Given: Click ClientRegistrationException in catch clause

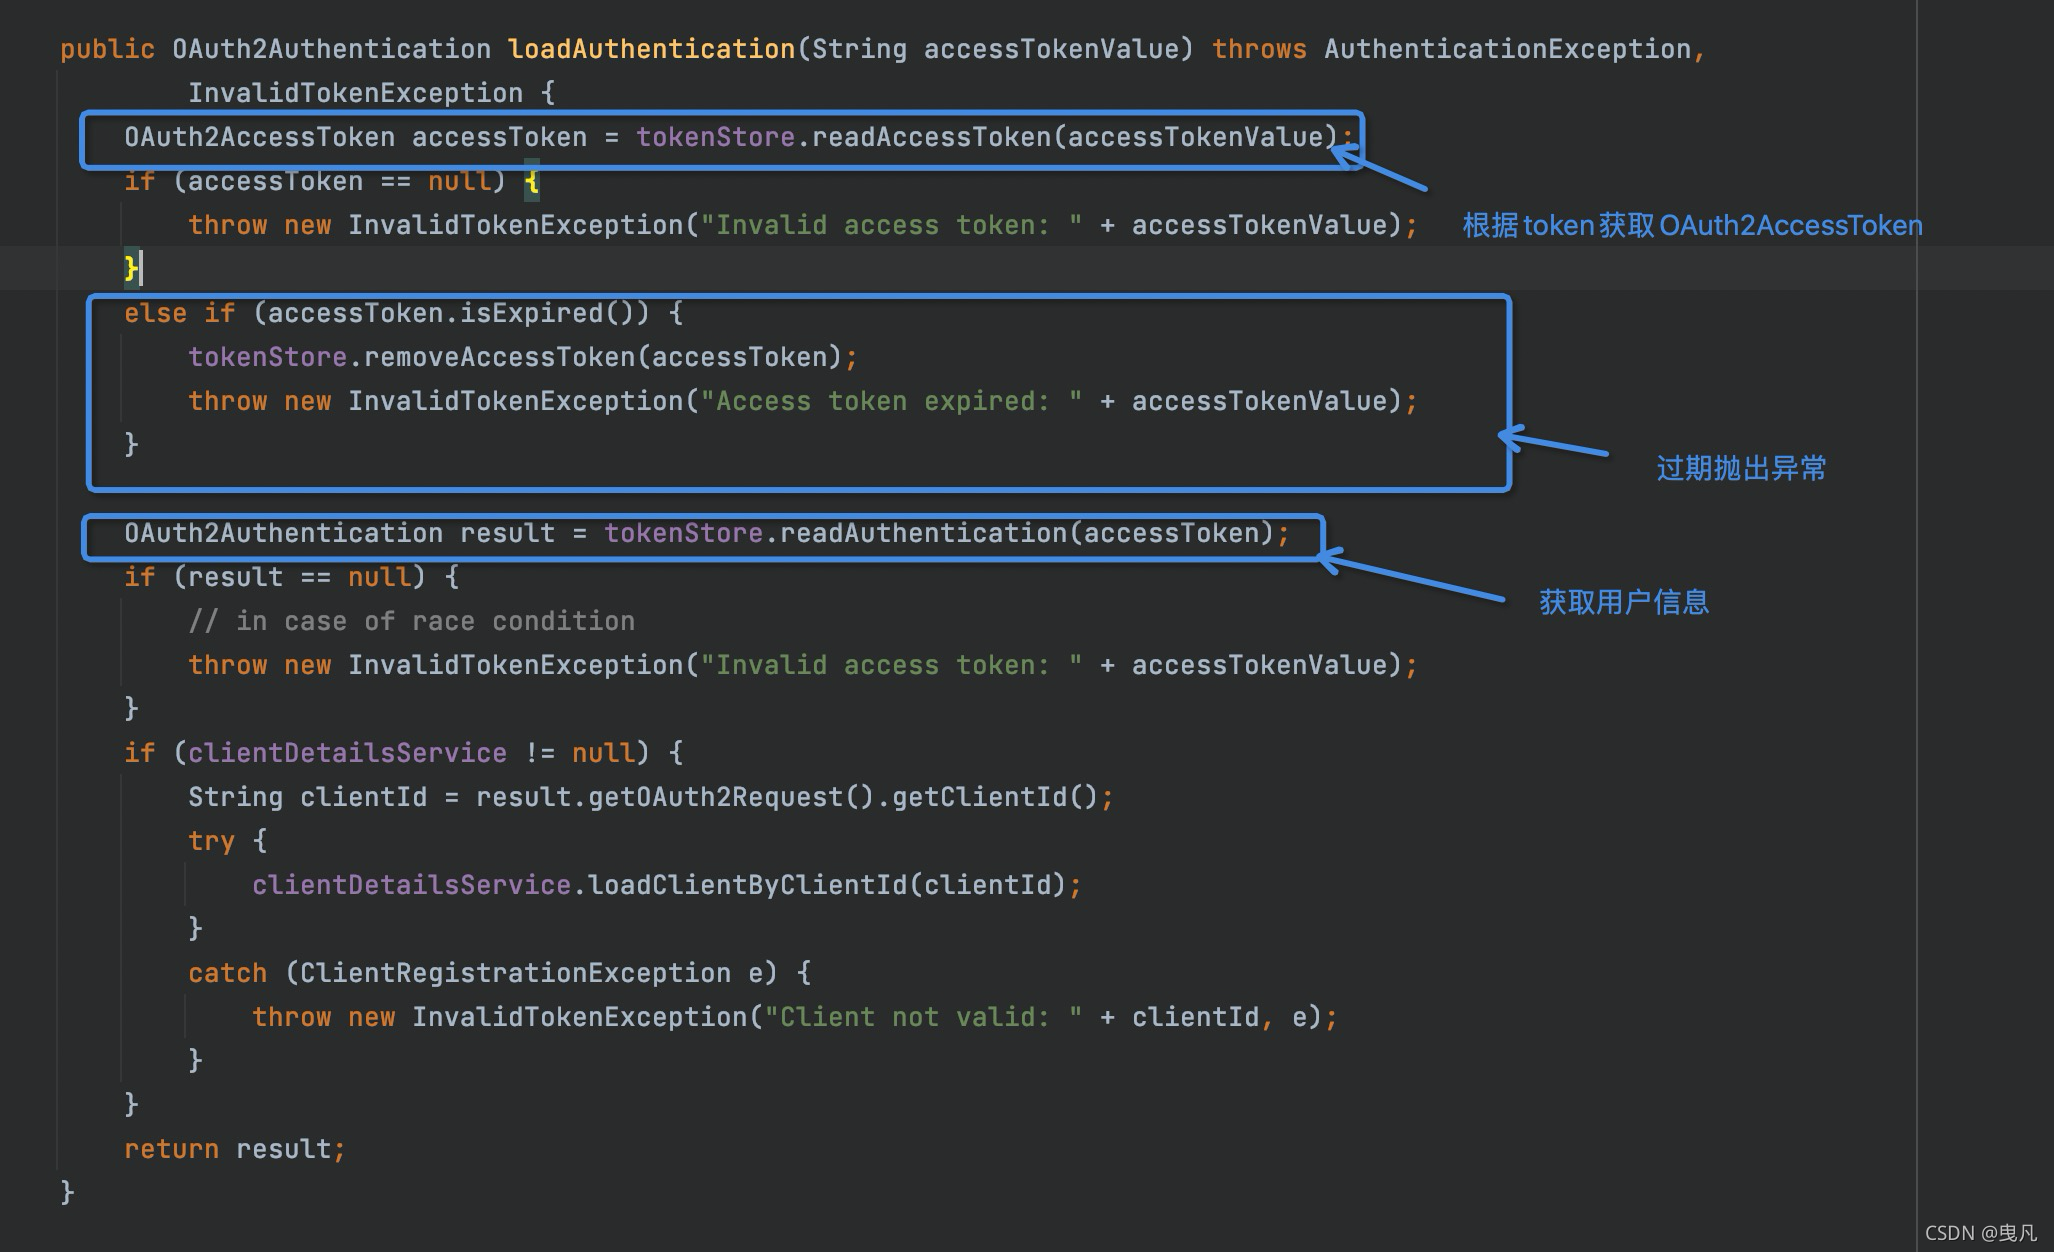Looking at the screenshot, I should click(515, 973).
